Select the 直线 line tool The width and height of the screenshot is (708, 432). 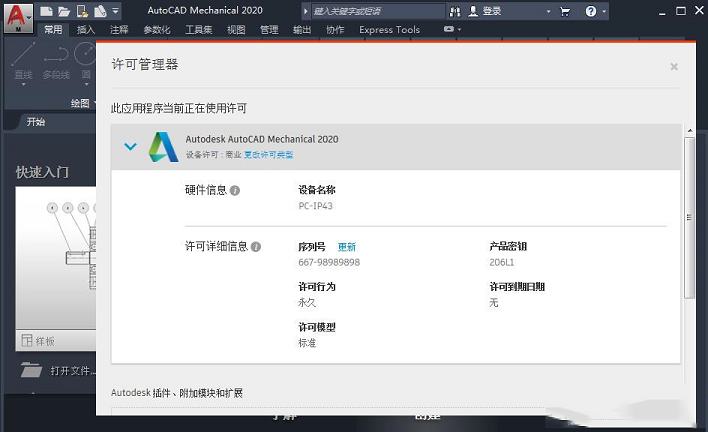pyautogui.click(x=23, y=61)
